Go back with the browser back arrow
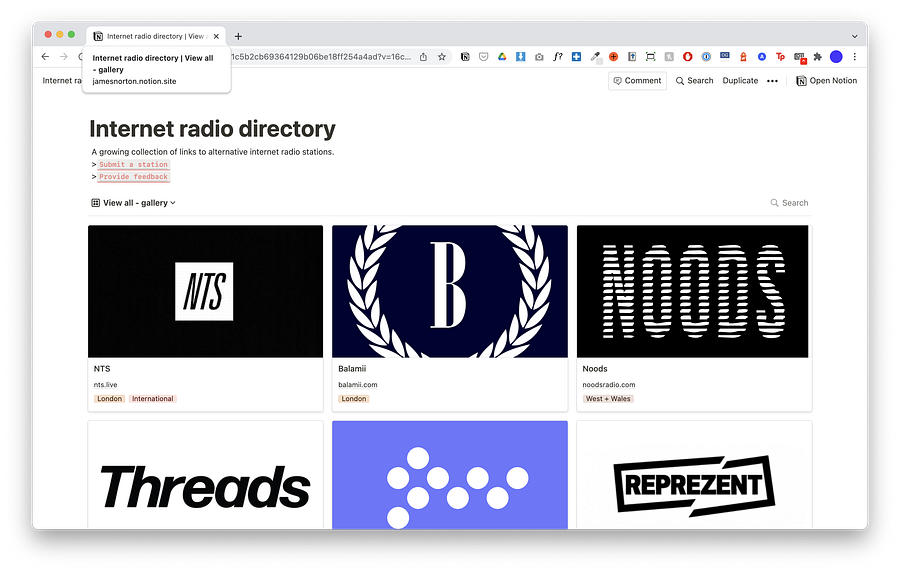 coord(45,56)
